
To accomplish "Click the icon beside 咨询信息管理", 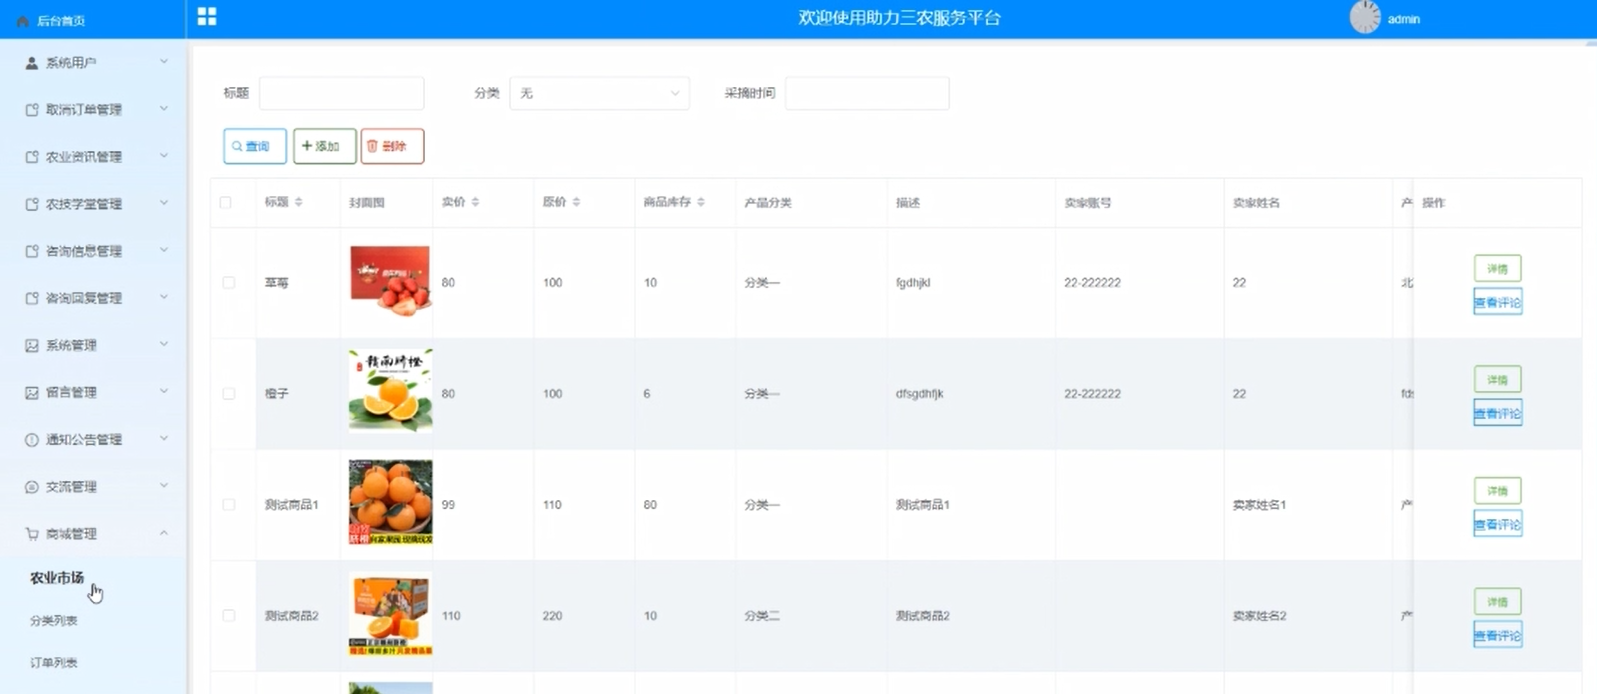I will pos(32,251).
